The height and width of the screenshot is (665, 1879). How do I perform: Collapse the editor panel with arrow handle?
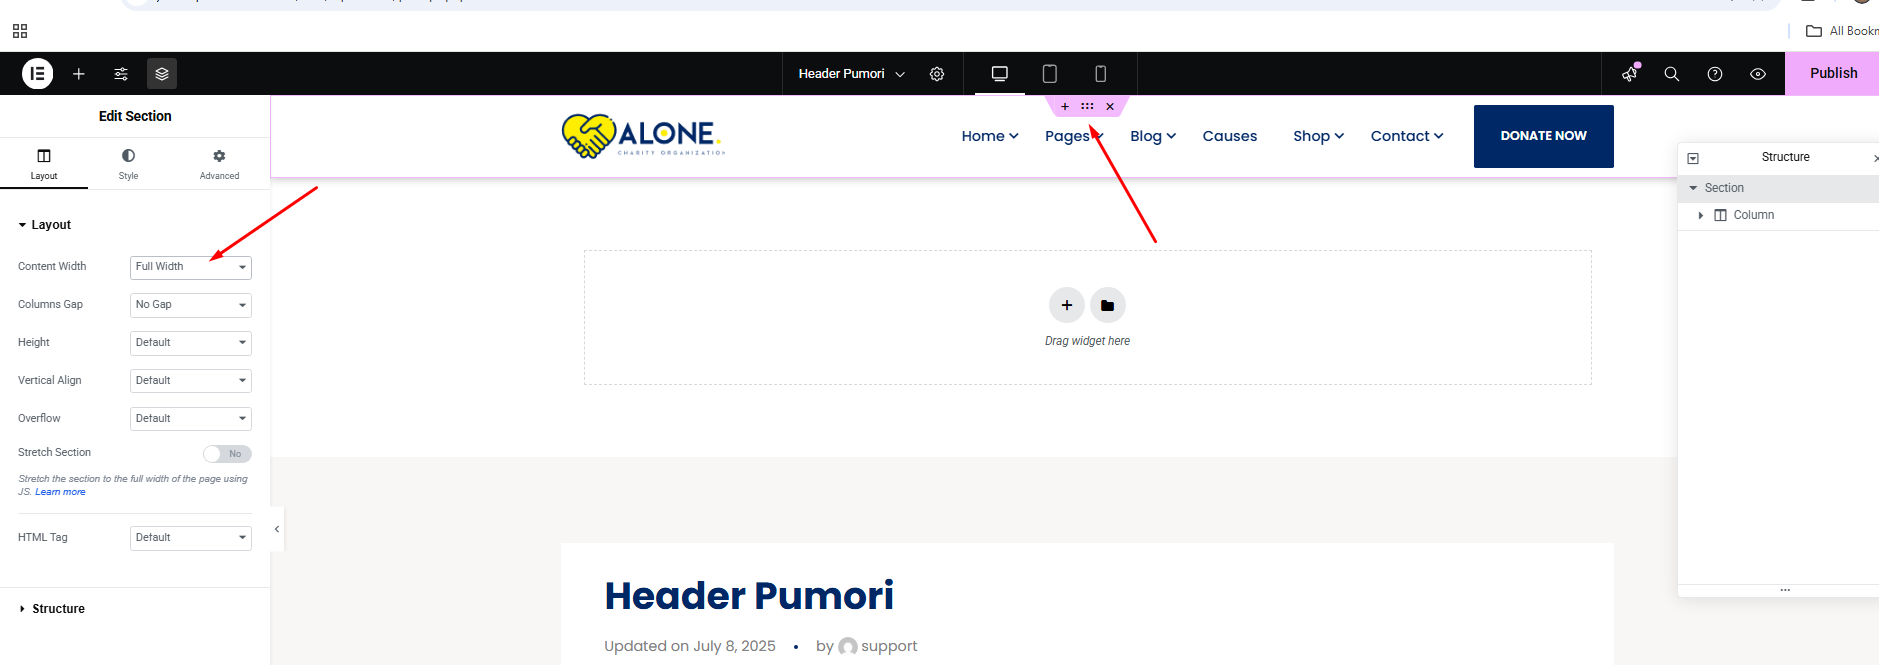click(277, 529)
